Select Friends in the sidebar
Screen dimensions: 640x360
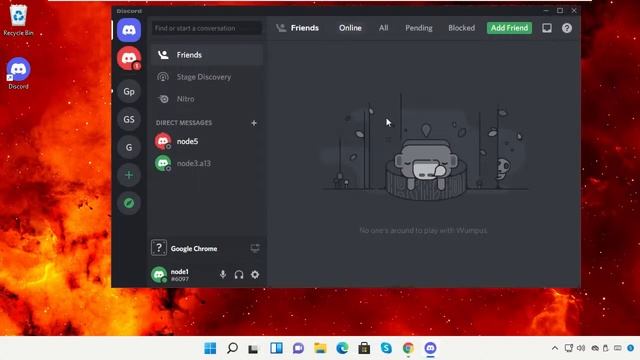207,55
